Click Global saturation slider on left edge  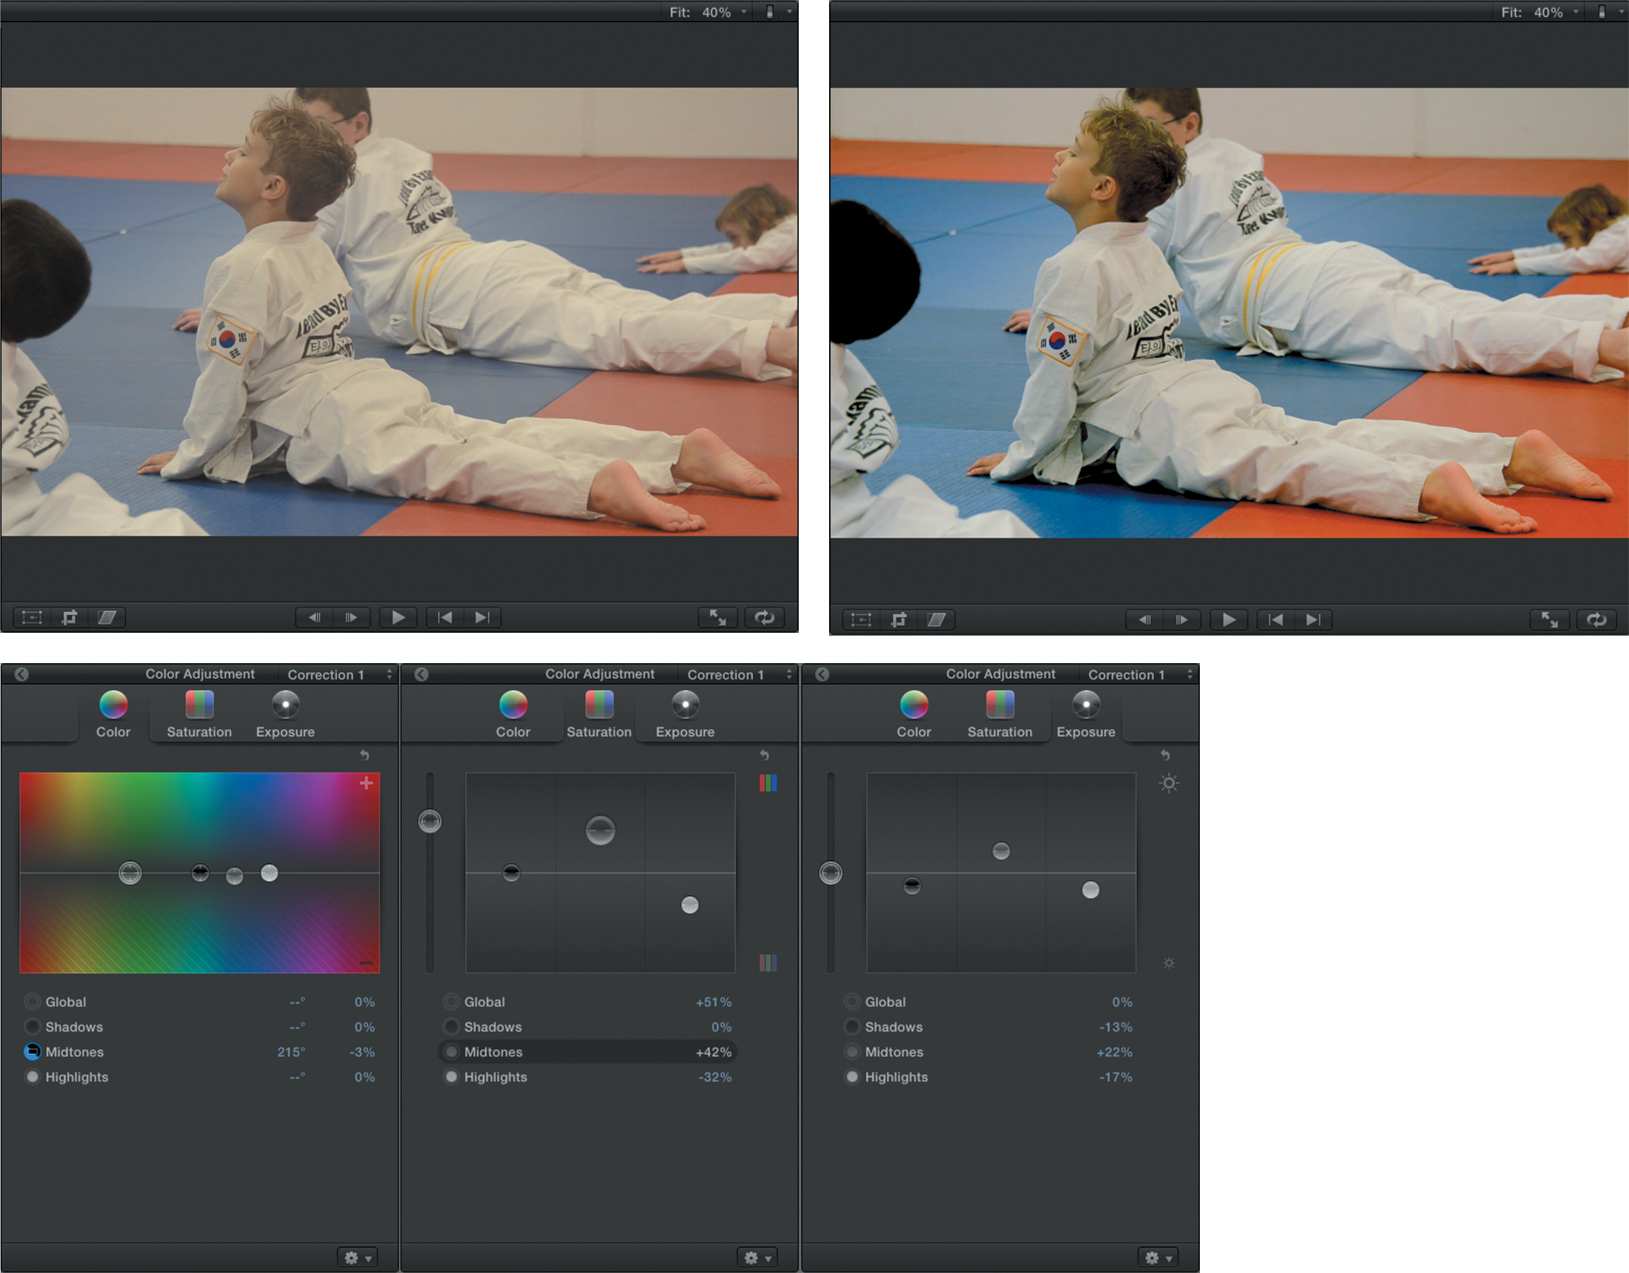[x=430, y=821]
